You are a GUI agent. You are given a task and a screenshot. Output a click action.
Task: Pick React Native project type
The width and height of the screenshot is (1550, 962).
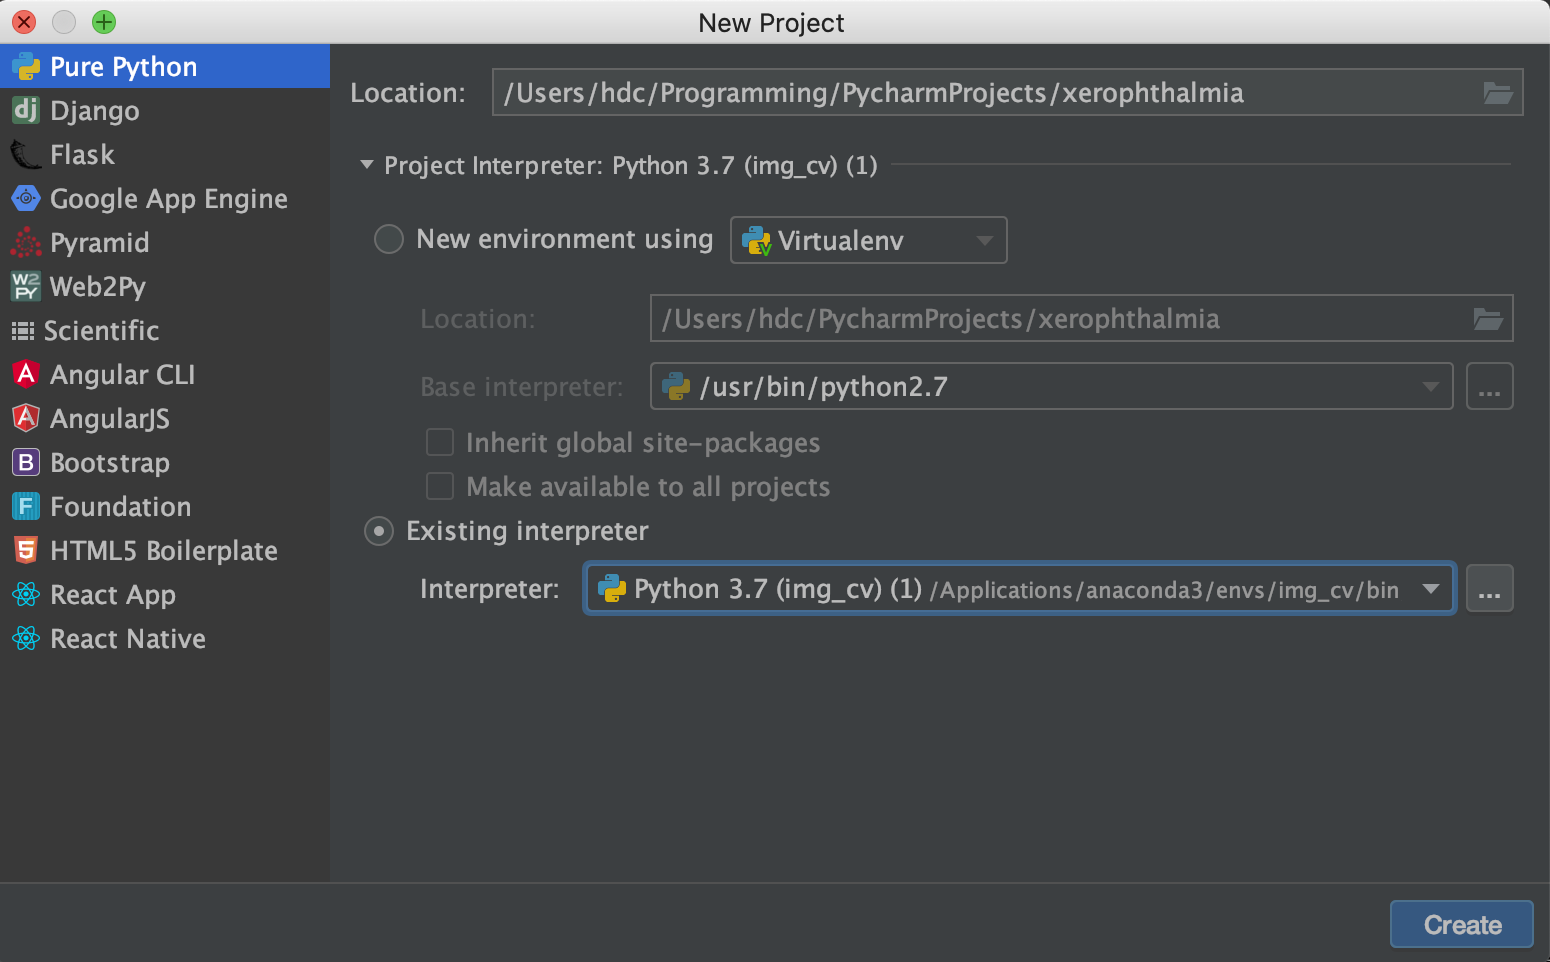pyautogui.click(x=165, y=638)
